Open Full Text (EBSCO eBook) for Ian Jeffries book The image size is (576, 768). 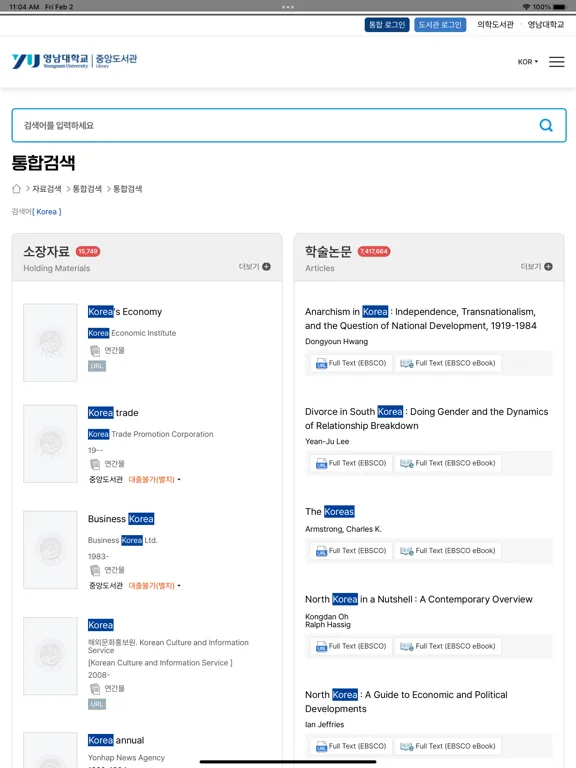point(448,746)
